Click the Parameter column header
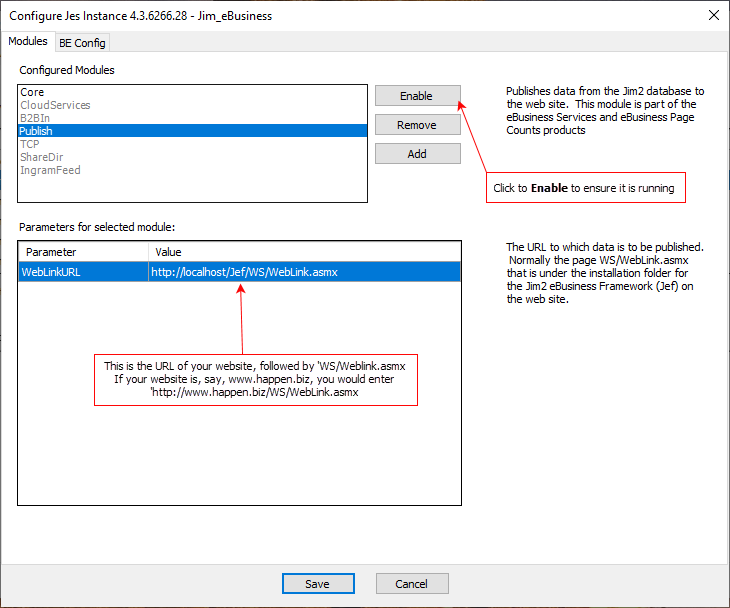Image resolution: width=730 pixels, height=608 pixels. coord(83,252)
